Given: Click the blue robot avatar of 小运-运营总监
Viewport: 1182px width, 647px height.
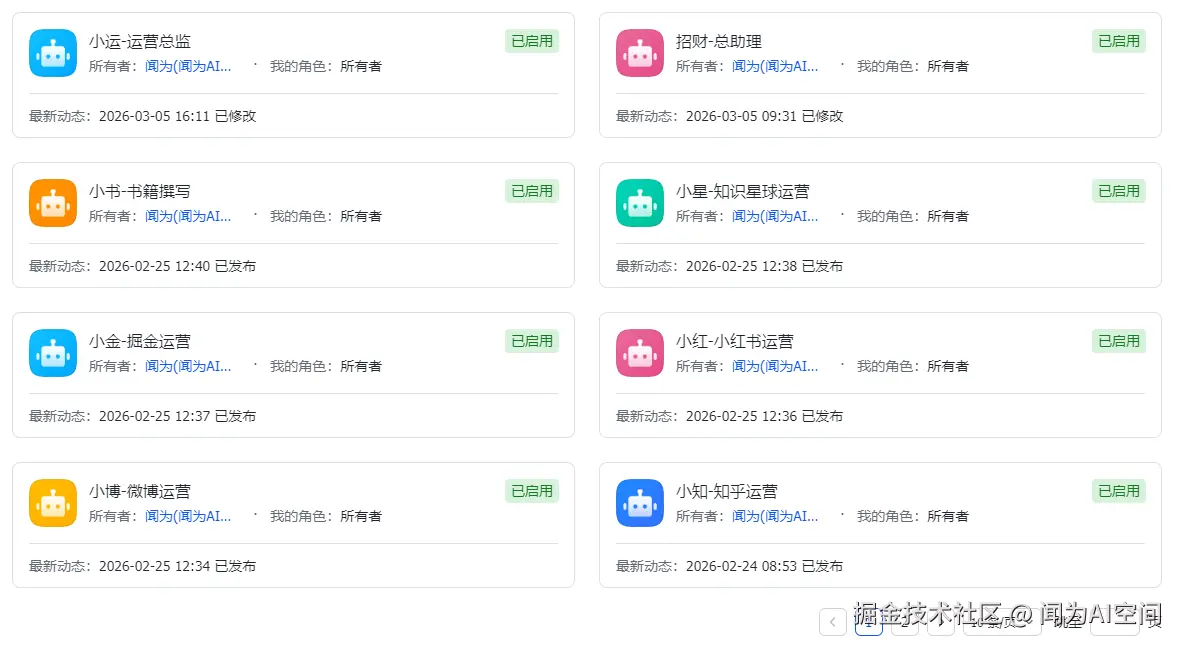Looking at the screenshot, I should [x=53, y=53].
